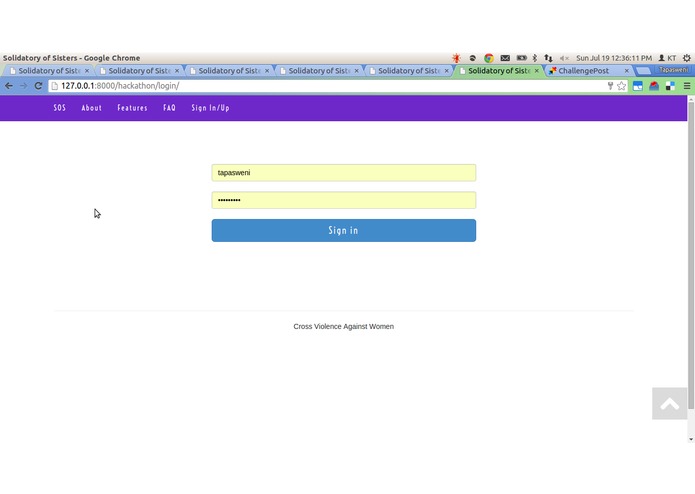
Task: Click the address bar URL
Action: (120, 86)
